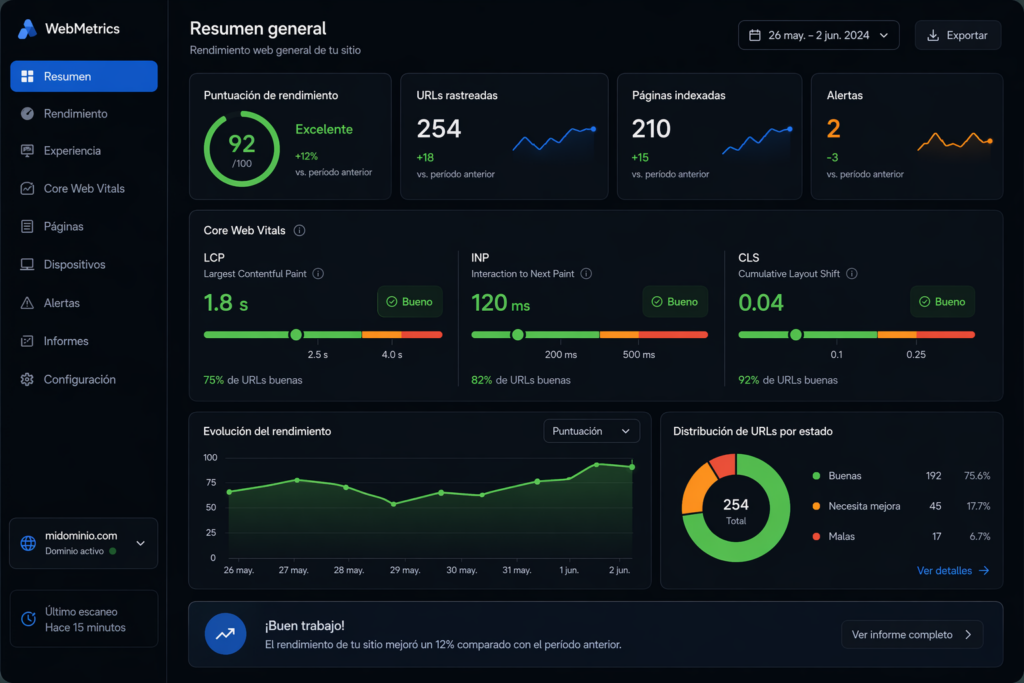This screenshot has height=683, width=1024.
Task: Click the WebMetrics logo icon
Action: 27,29
